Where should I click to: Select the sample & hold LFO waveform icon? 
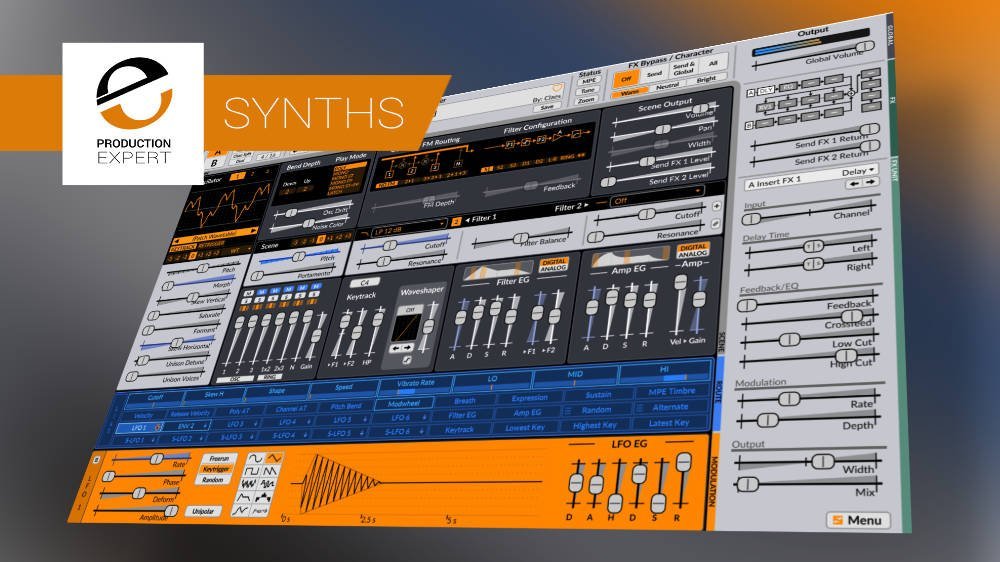(268, 485)
